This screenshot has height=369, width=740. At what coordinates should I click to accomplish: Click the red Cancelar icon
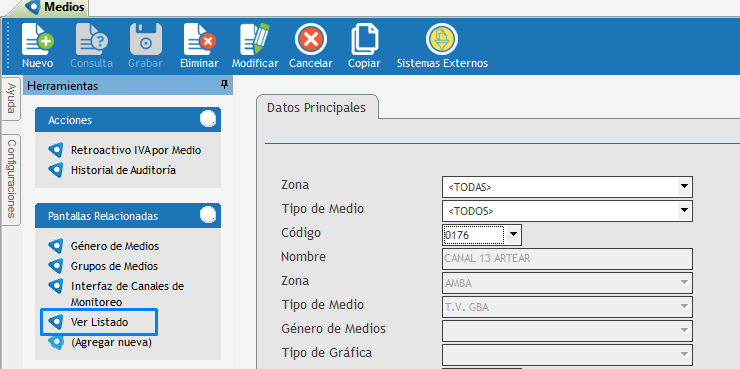click(x=311, y=39)
